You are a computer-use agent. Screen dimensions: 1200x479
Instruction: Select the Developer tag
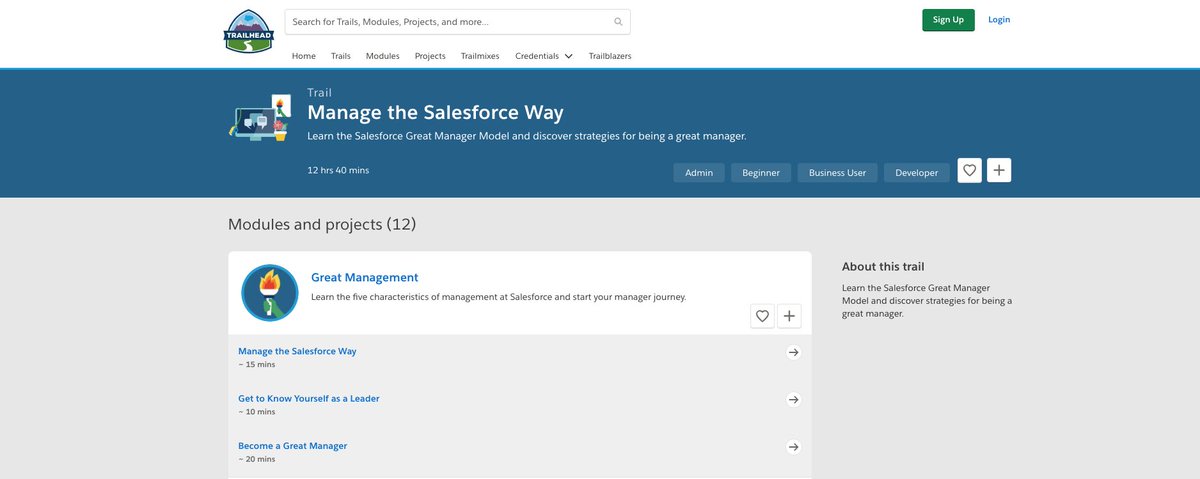917,173
